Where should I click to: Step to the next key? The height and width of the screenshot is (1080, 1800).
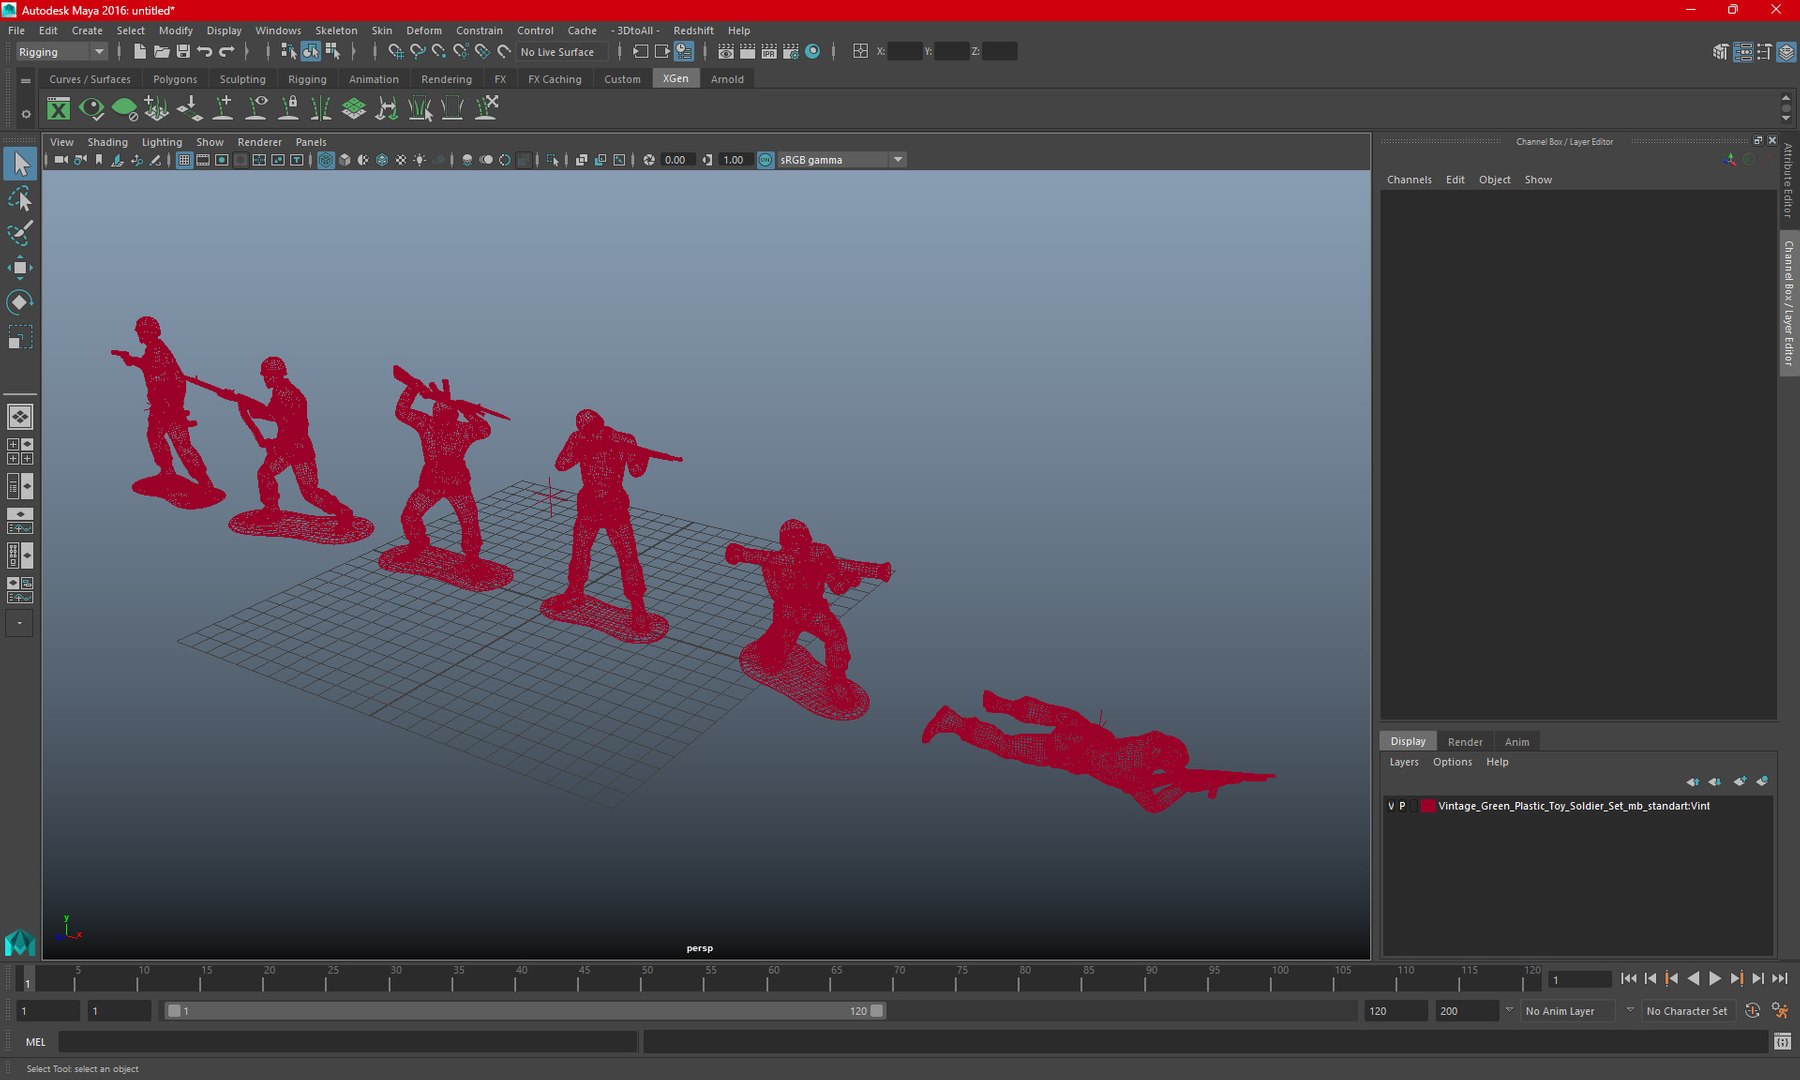click(x=1737, y=979)
